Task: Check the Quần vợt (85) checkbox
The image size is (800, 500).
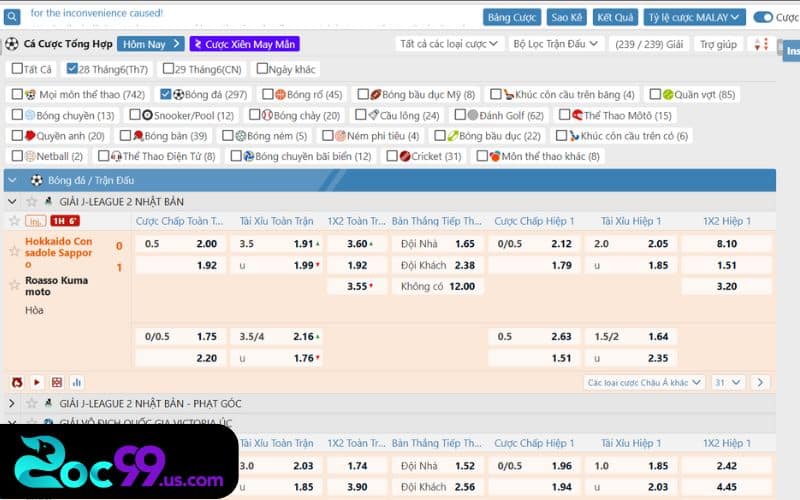Action: (x=655, y=94)
